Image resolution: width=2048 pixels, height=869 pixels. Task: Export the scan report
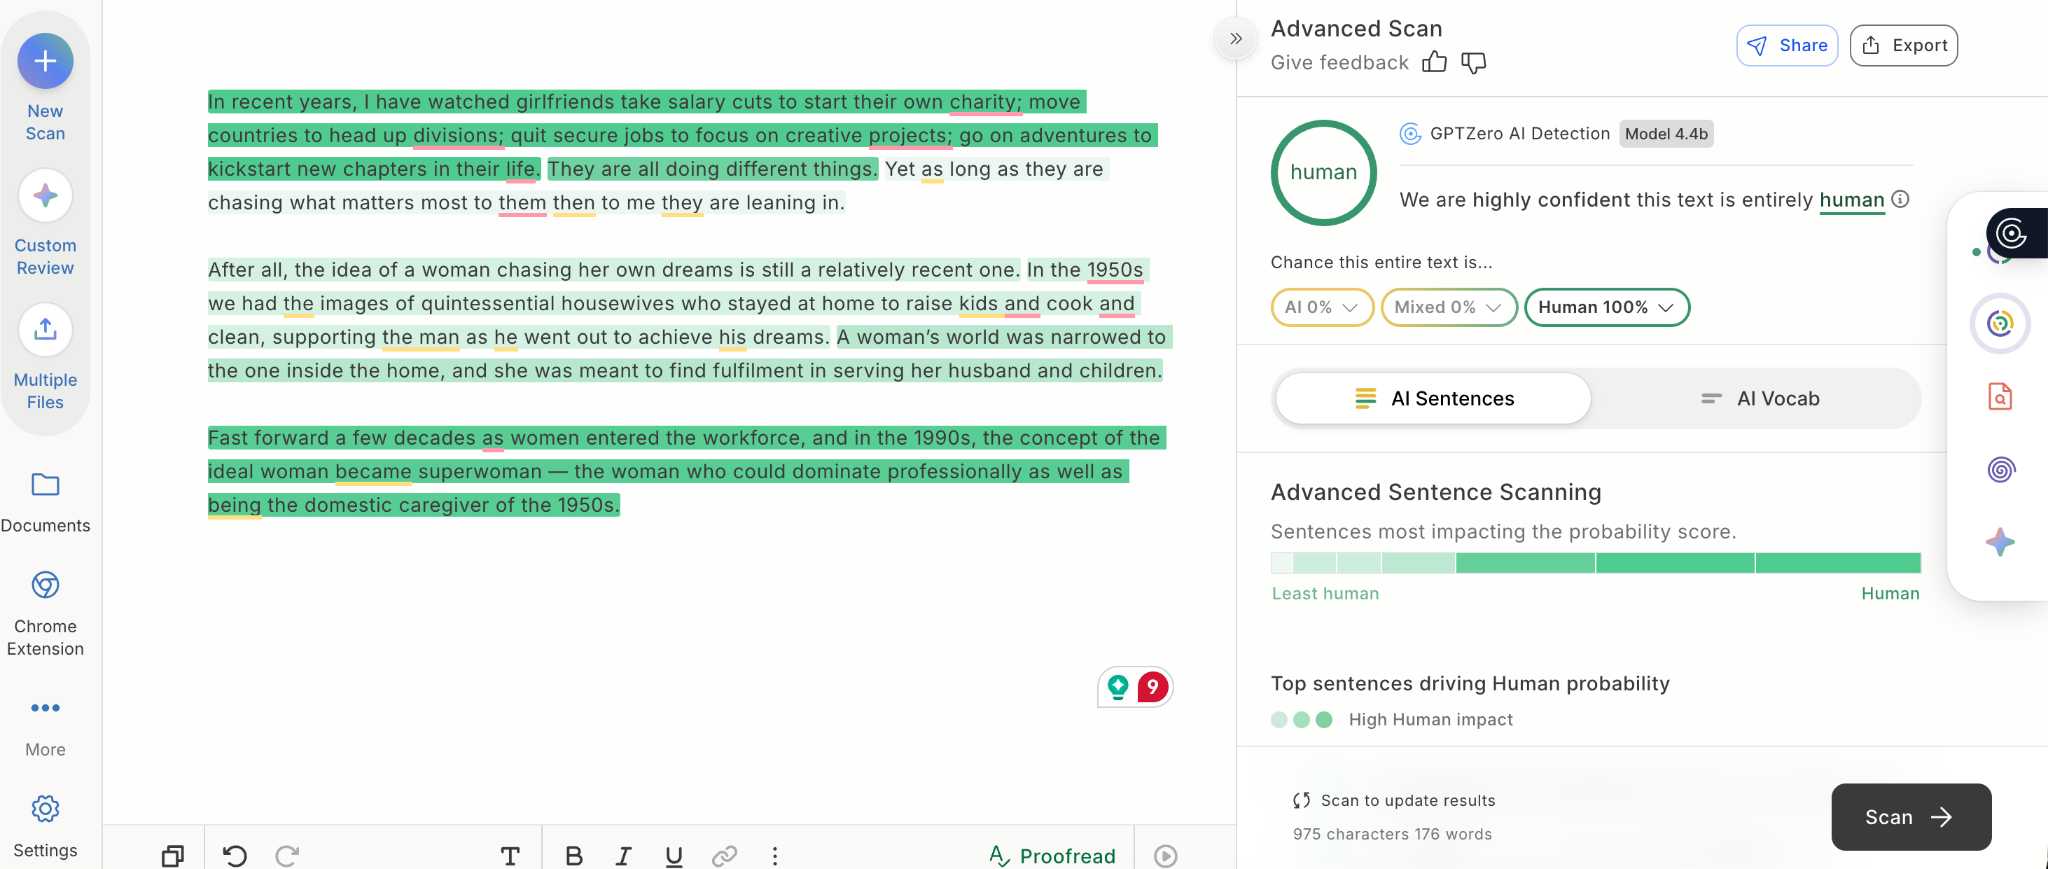point(1904,45)
